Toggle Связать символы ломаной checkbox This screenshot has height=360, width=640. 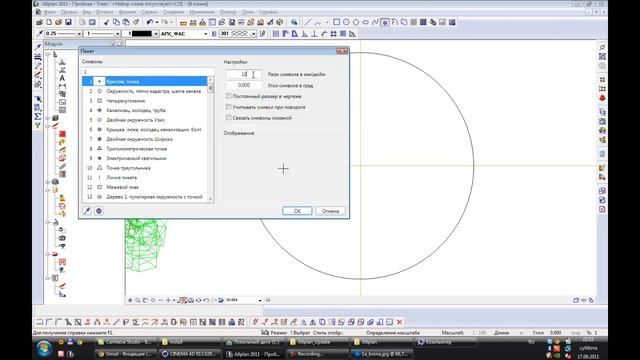pos(229,118)
